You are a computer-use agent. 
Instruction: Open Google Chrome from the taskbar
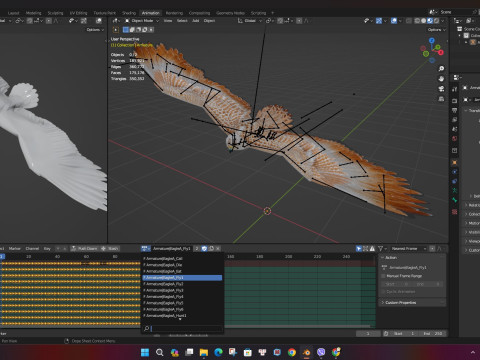(292, 352)
